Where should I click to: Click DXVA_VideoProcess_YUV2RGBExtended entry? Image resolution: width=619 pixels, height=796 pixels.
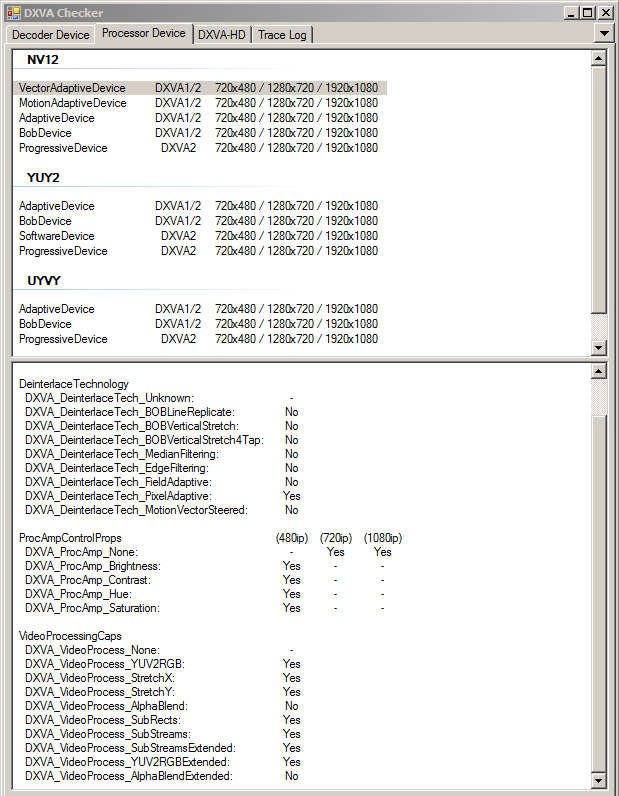pos(127,762)
